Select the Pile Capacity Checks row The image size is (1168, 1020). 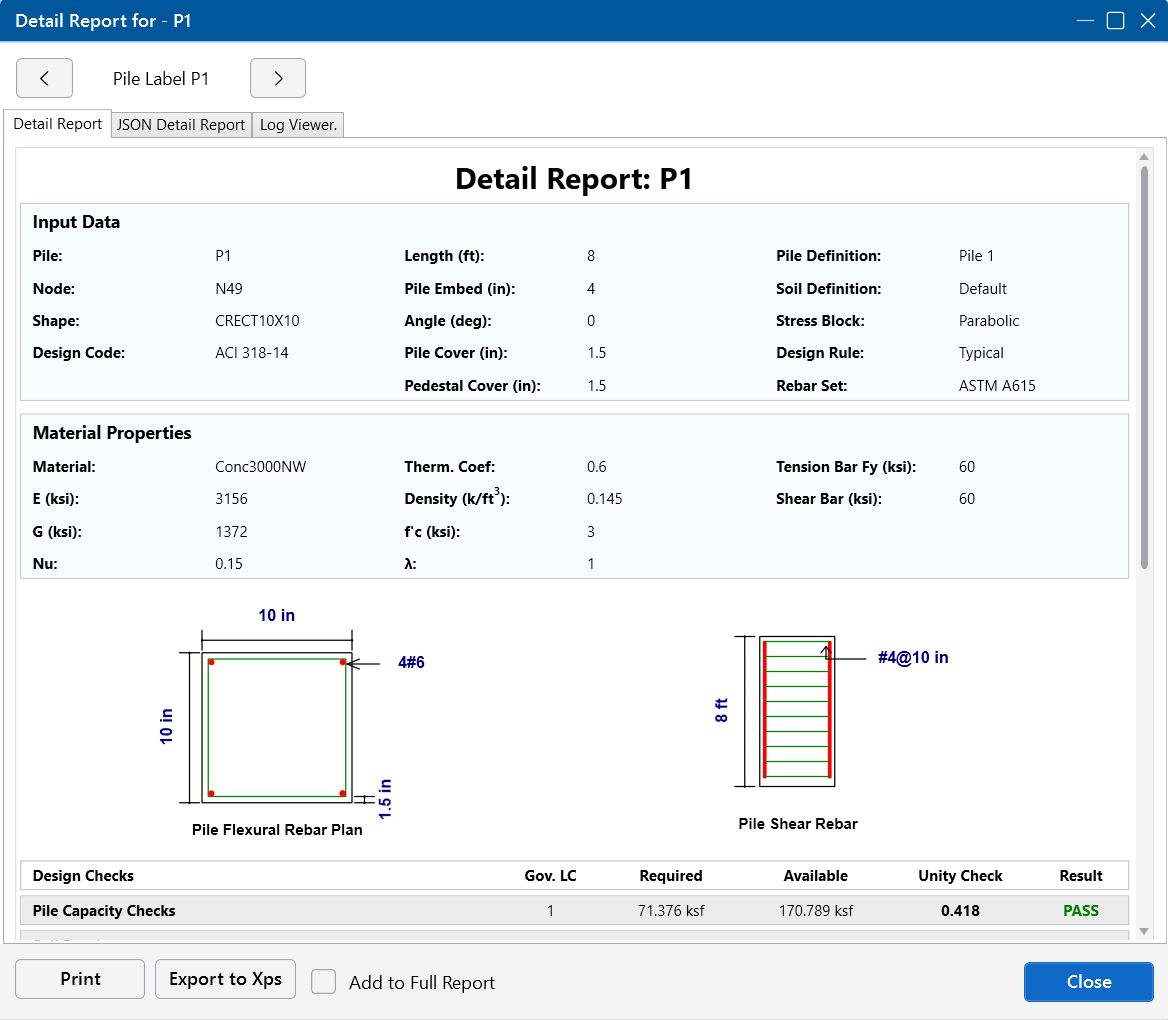point(104,911)
